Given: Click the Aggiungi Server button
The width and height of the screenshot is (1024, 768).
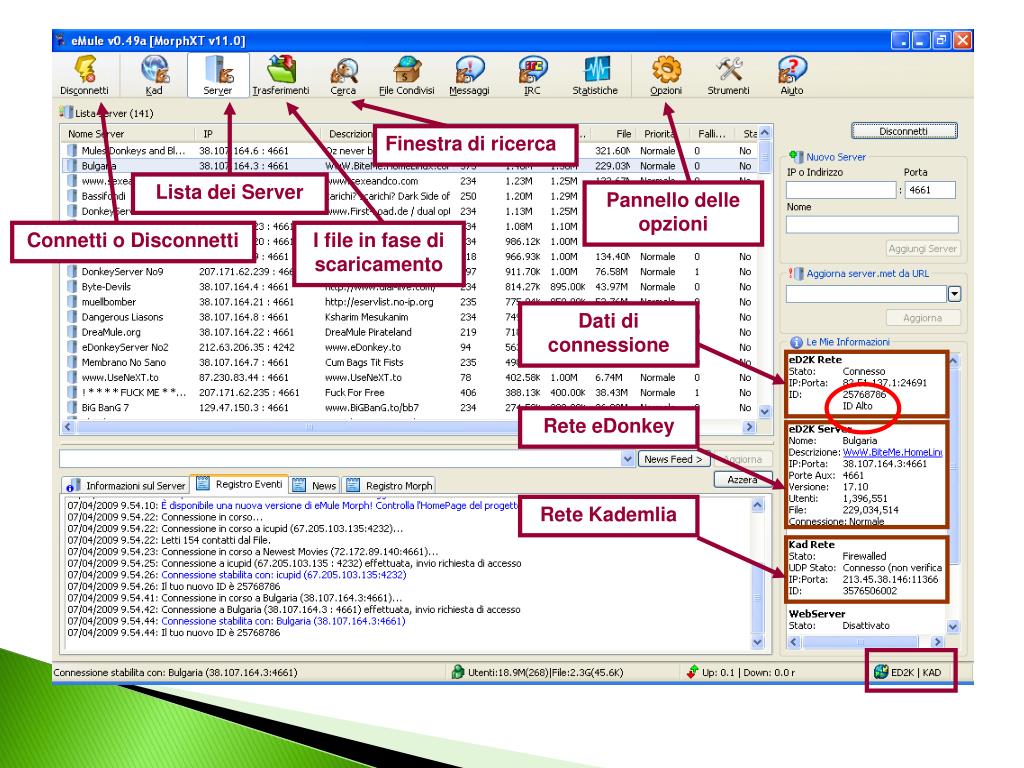Looking at the screenshot, I should [923, 248].
